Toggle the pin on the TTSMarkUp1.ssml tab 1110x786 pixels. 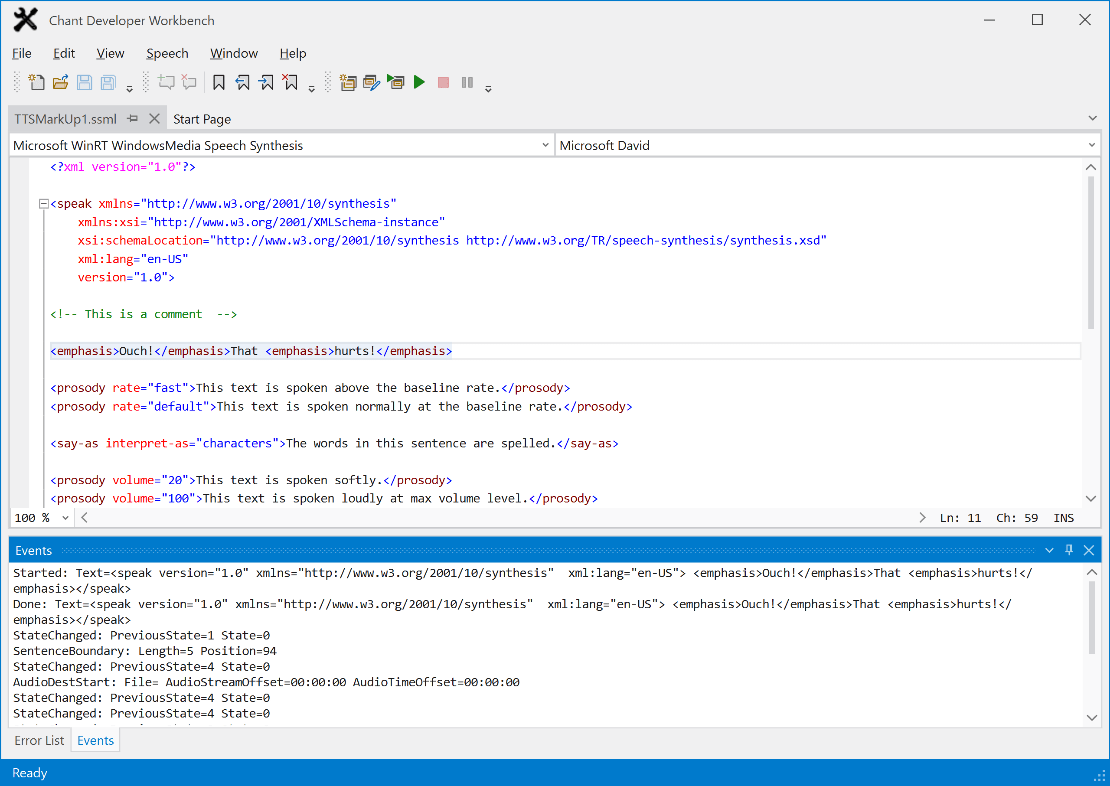coord(132,117)
